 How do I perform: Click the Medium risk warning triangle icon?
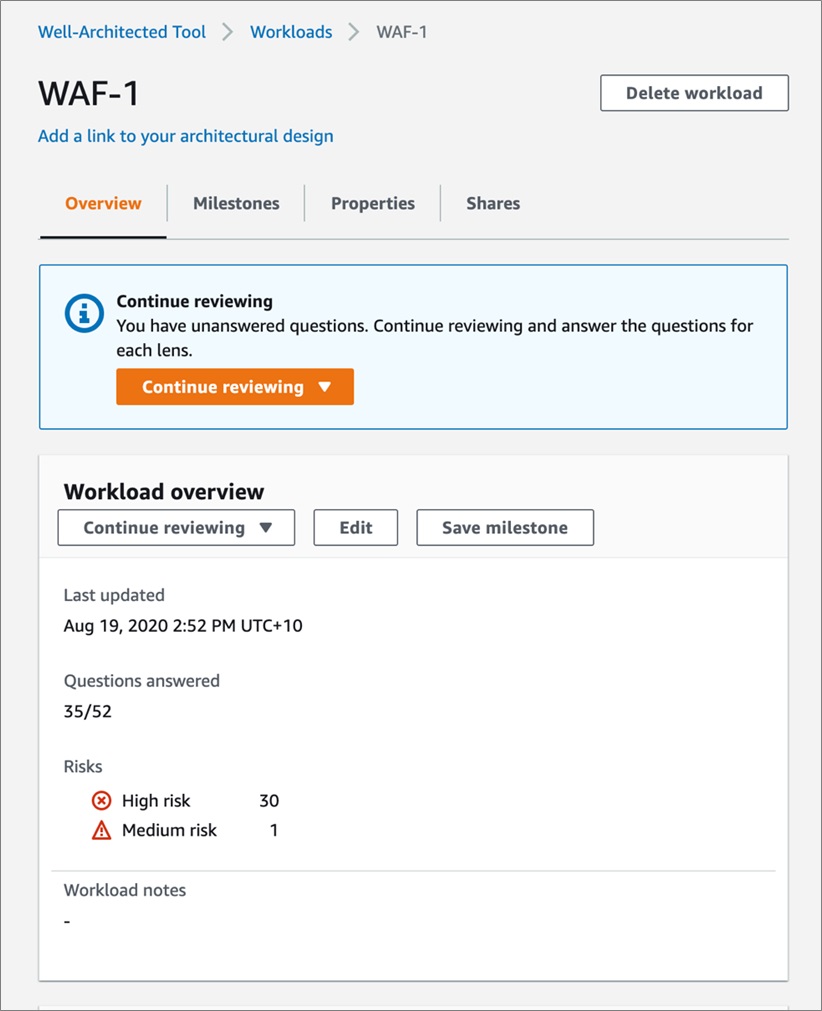[x=101, y=830]
